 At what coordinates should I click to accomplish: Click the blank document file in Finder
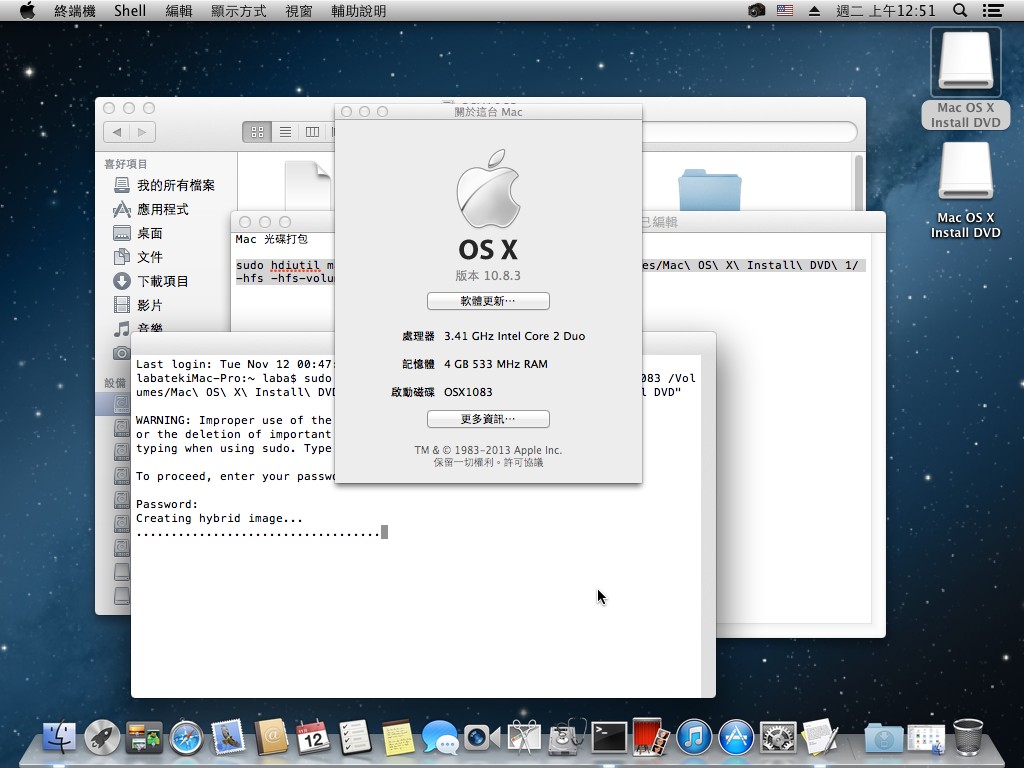(308, 185)
